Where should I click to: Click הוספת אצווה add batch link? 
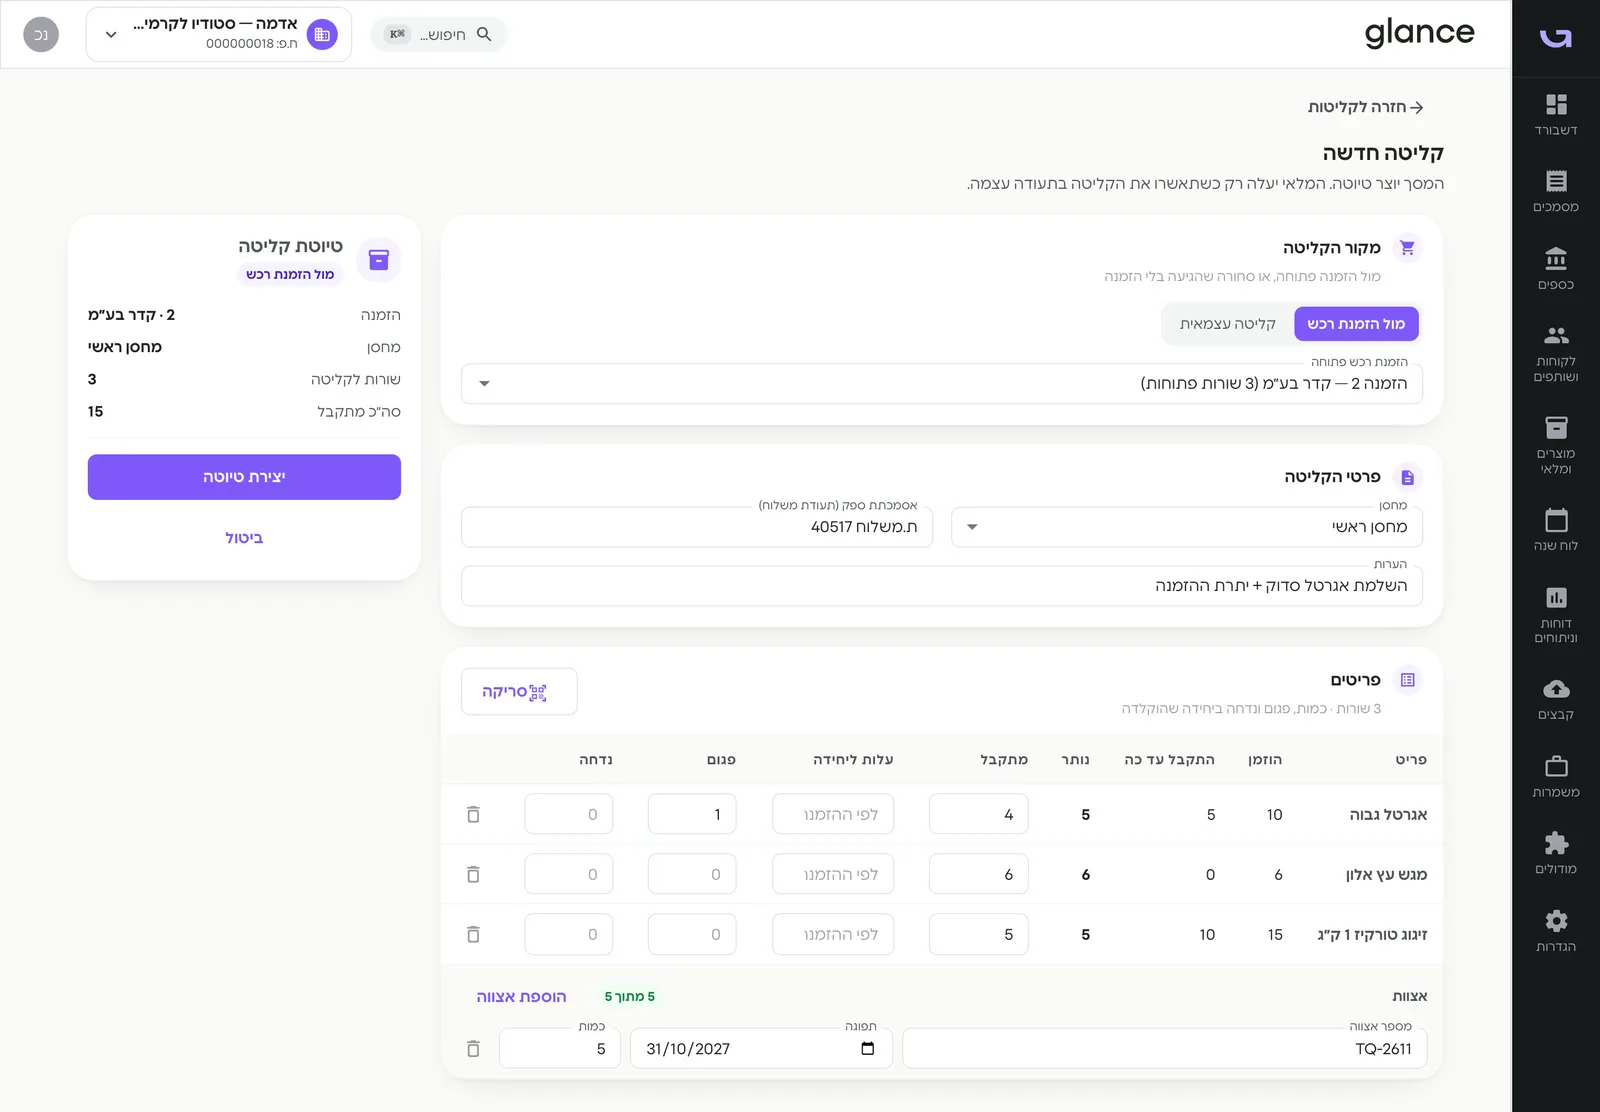tap(521, 997)
